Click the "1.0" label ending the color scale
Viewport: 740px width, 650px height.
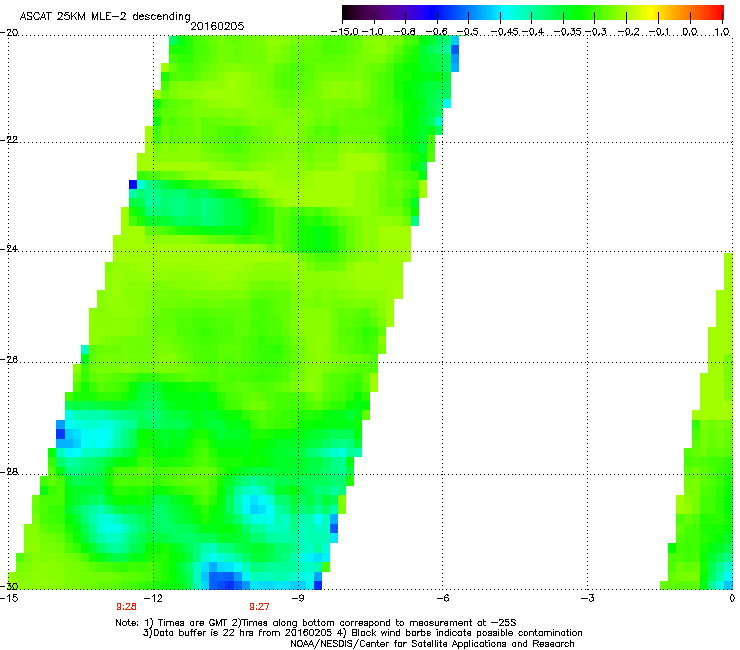(722, 32)
